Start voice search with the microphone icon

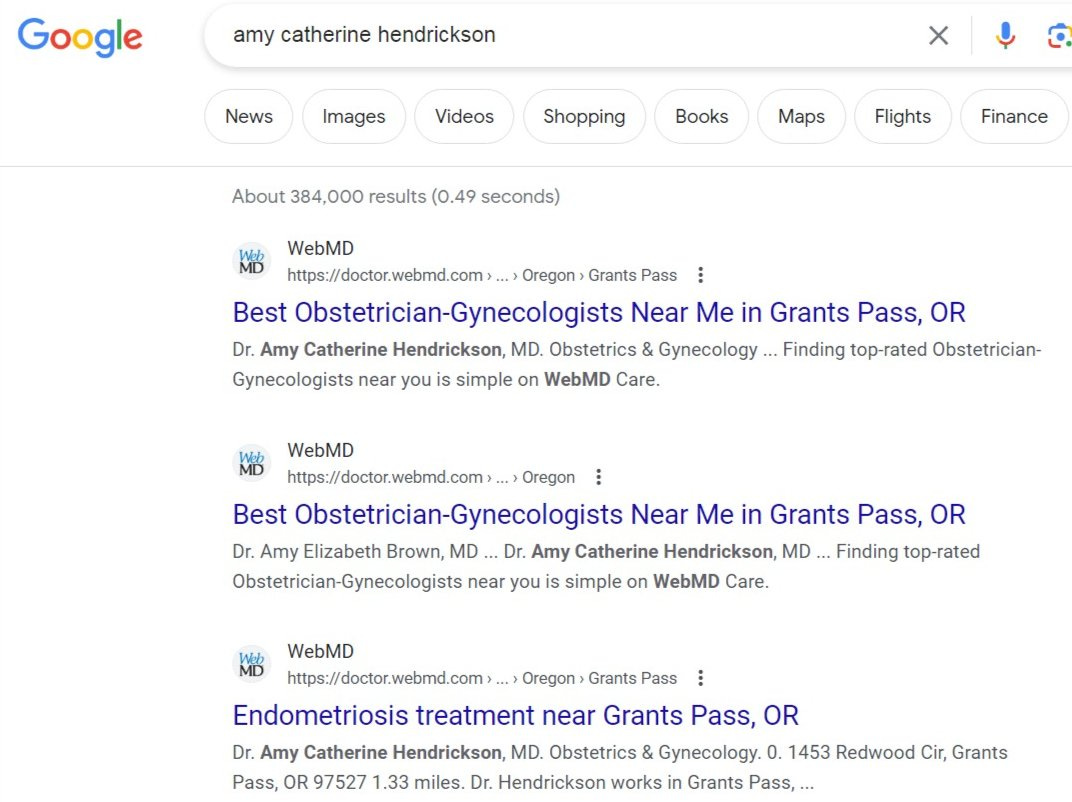1004,35
